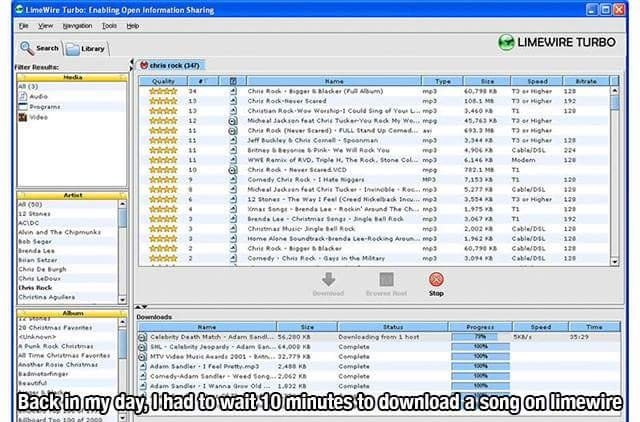Viewport: 640px width, 422px height.
Task: Click the LimeWire Turbo logo icon
Action: click(506, 42)
